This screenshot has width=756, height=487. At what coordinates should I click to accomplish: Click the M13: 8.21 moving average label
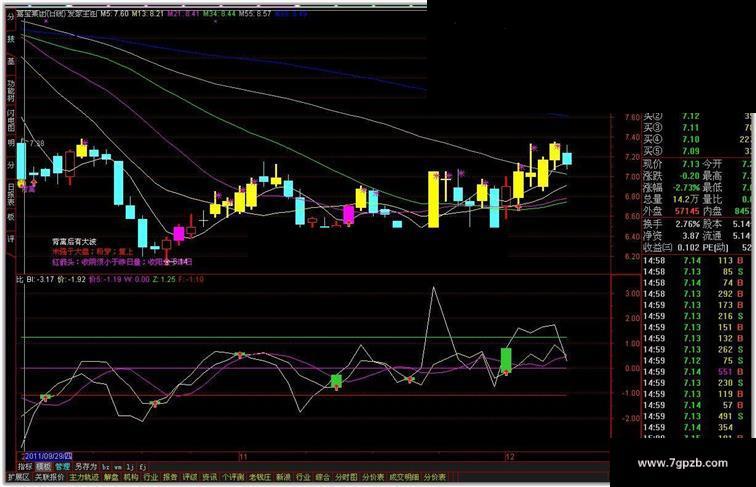[148, 14]
